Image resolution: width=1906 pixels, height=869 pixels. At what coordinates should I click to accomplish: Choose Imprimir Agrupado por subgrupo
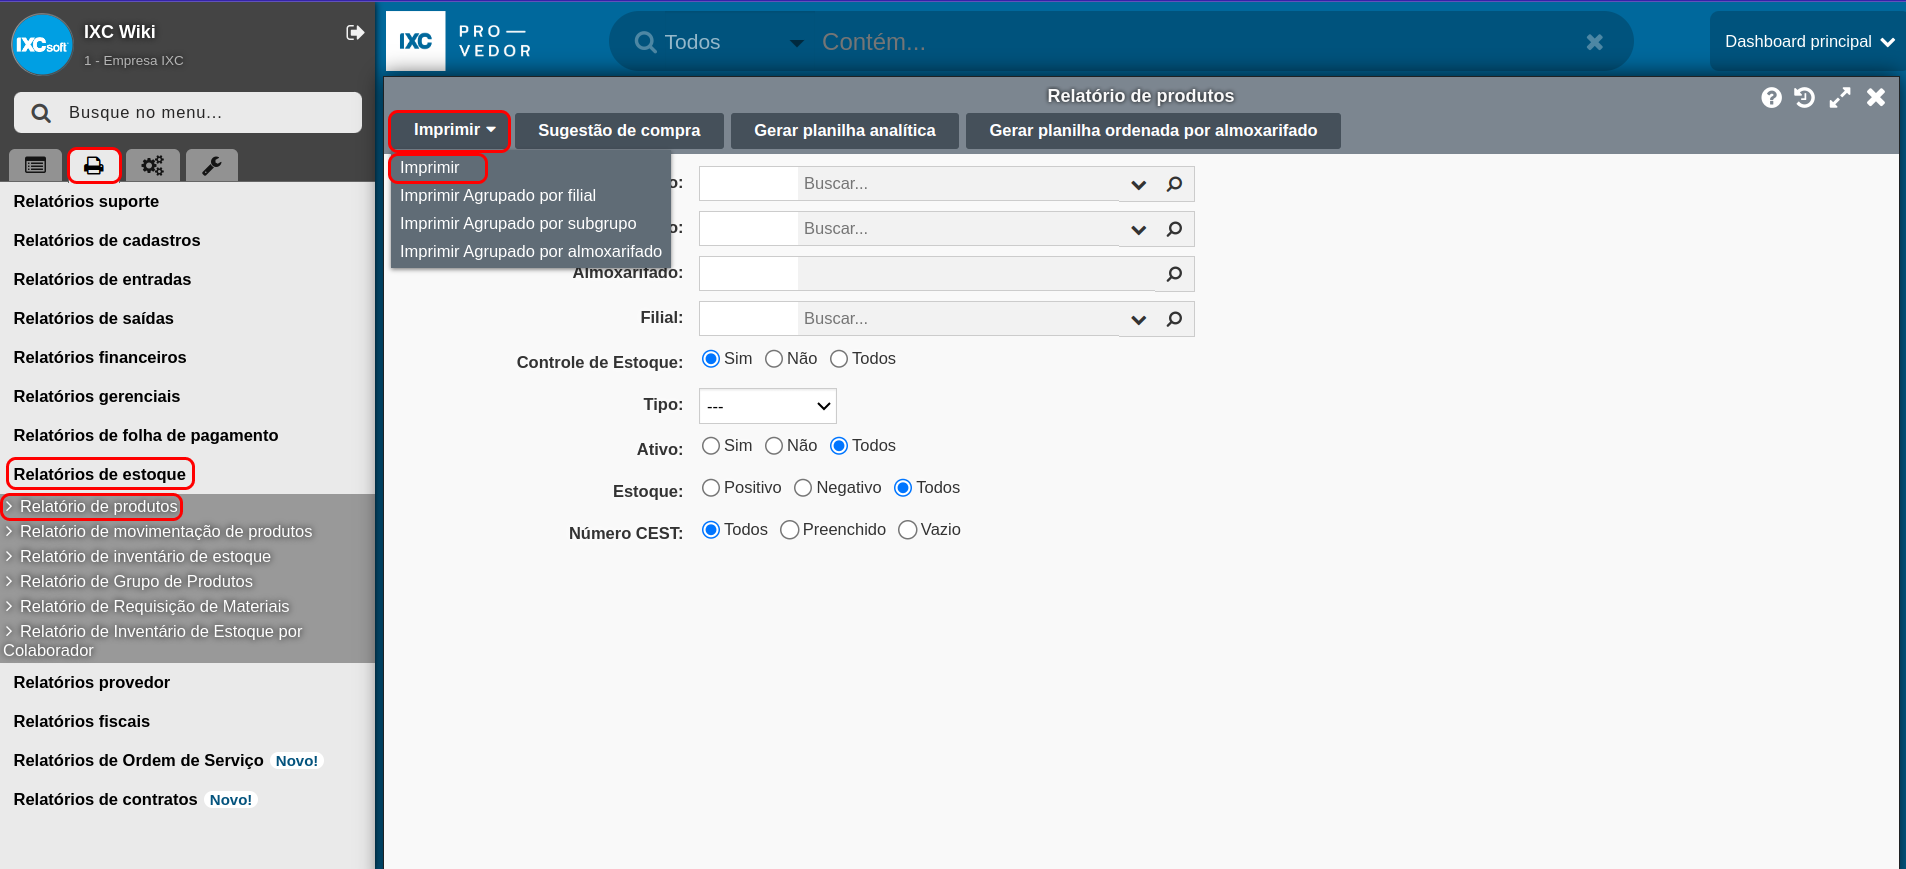pos(518,224)
